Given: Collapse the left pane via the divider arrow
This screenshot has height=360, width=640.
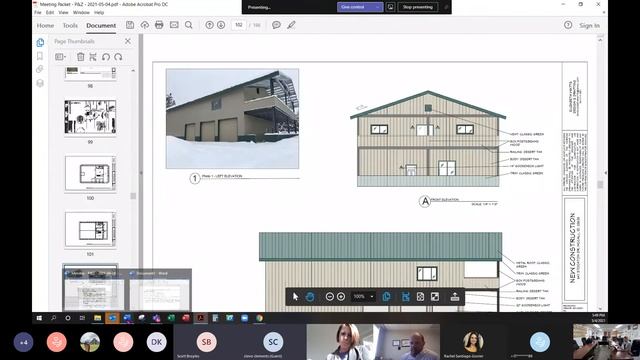Looking at the screenshot, I should coord(141,173).
